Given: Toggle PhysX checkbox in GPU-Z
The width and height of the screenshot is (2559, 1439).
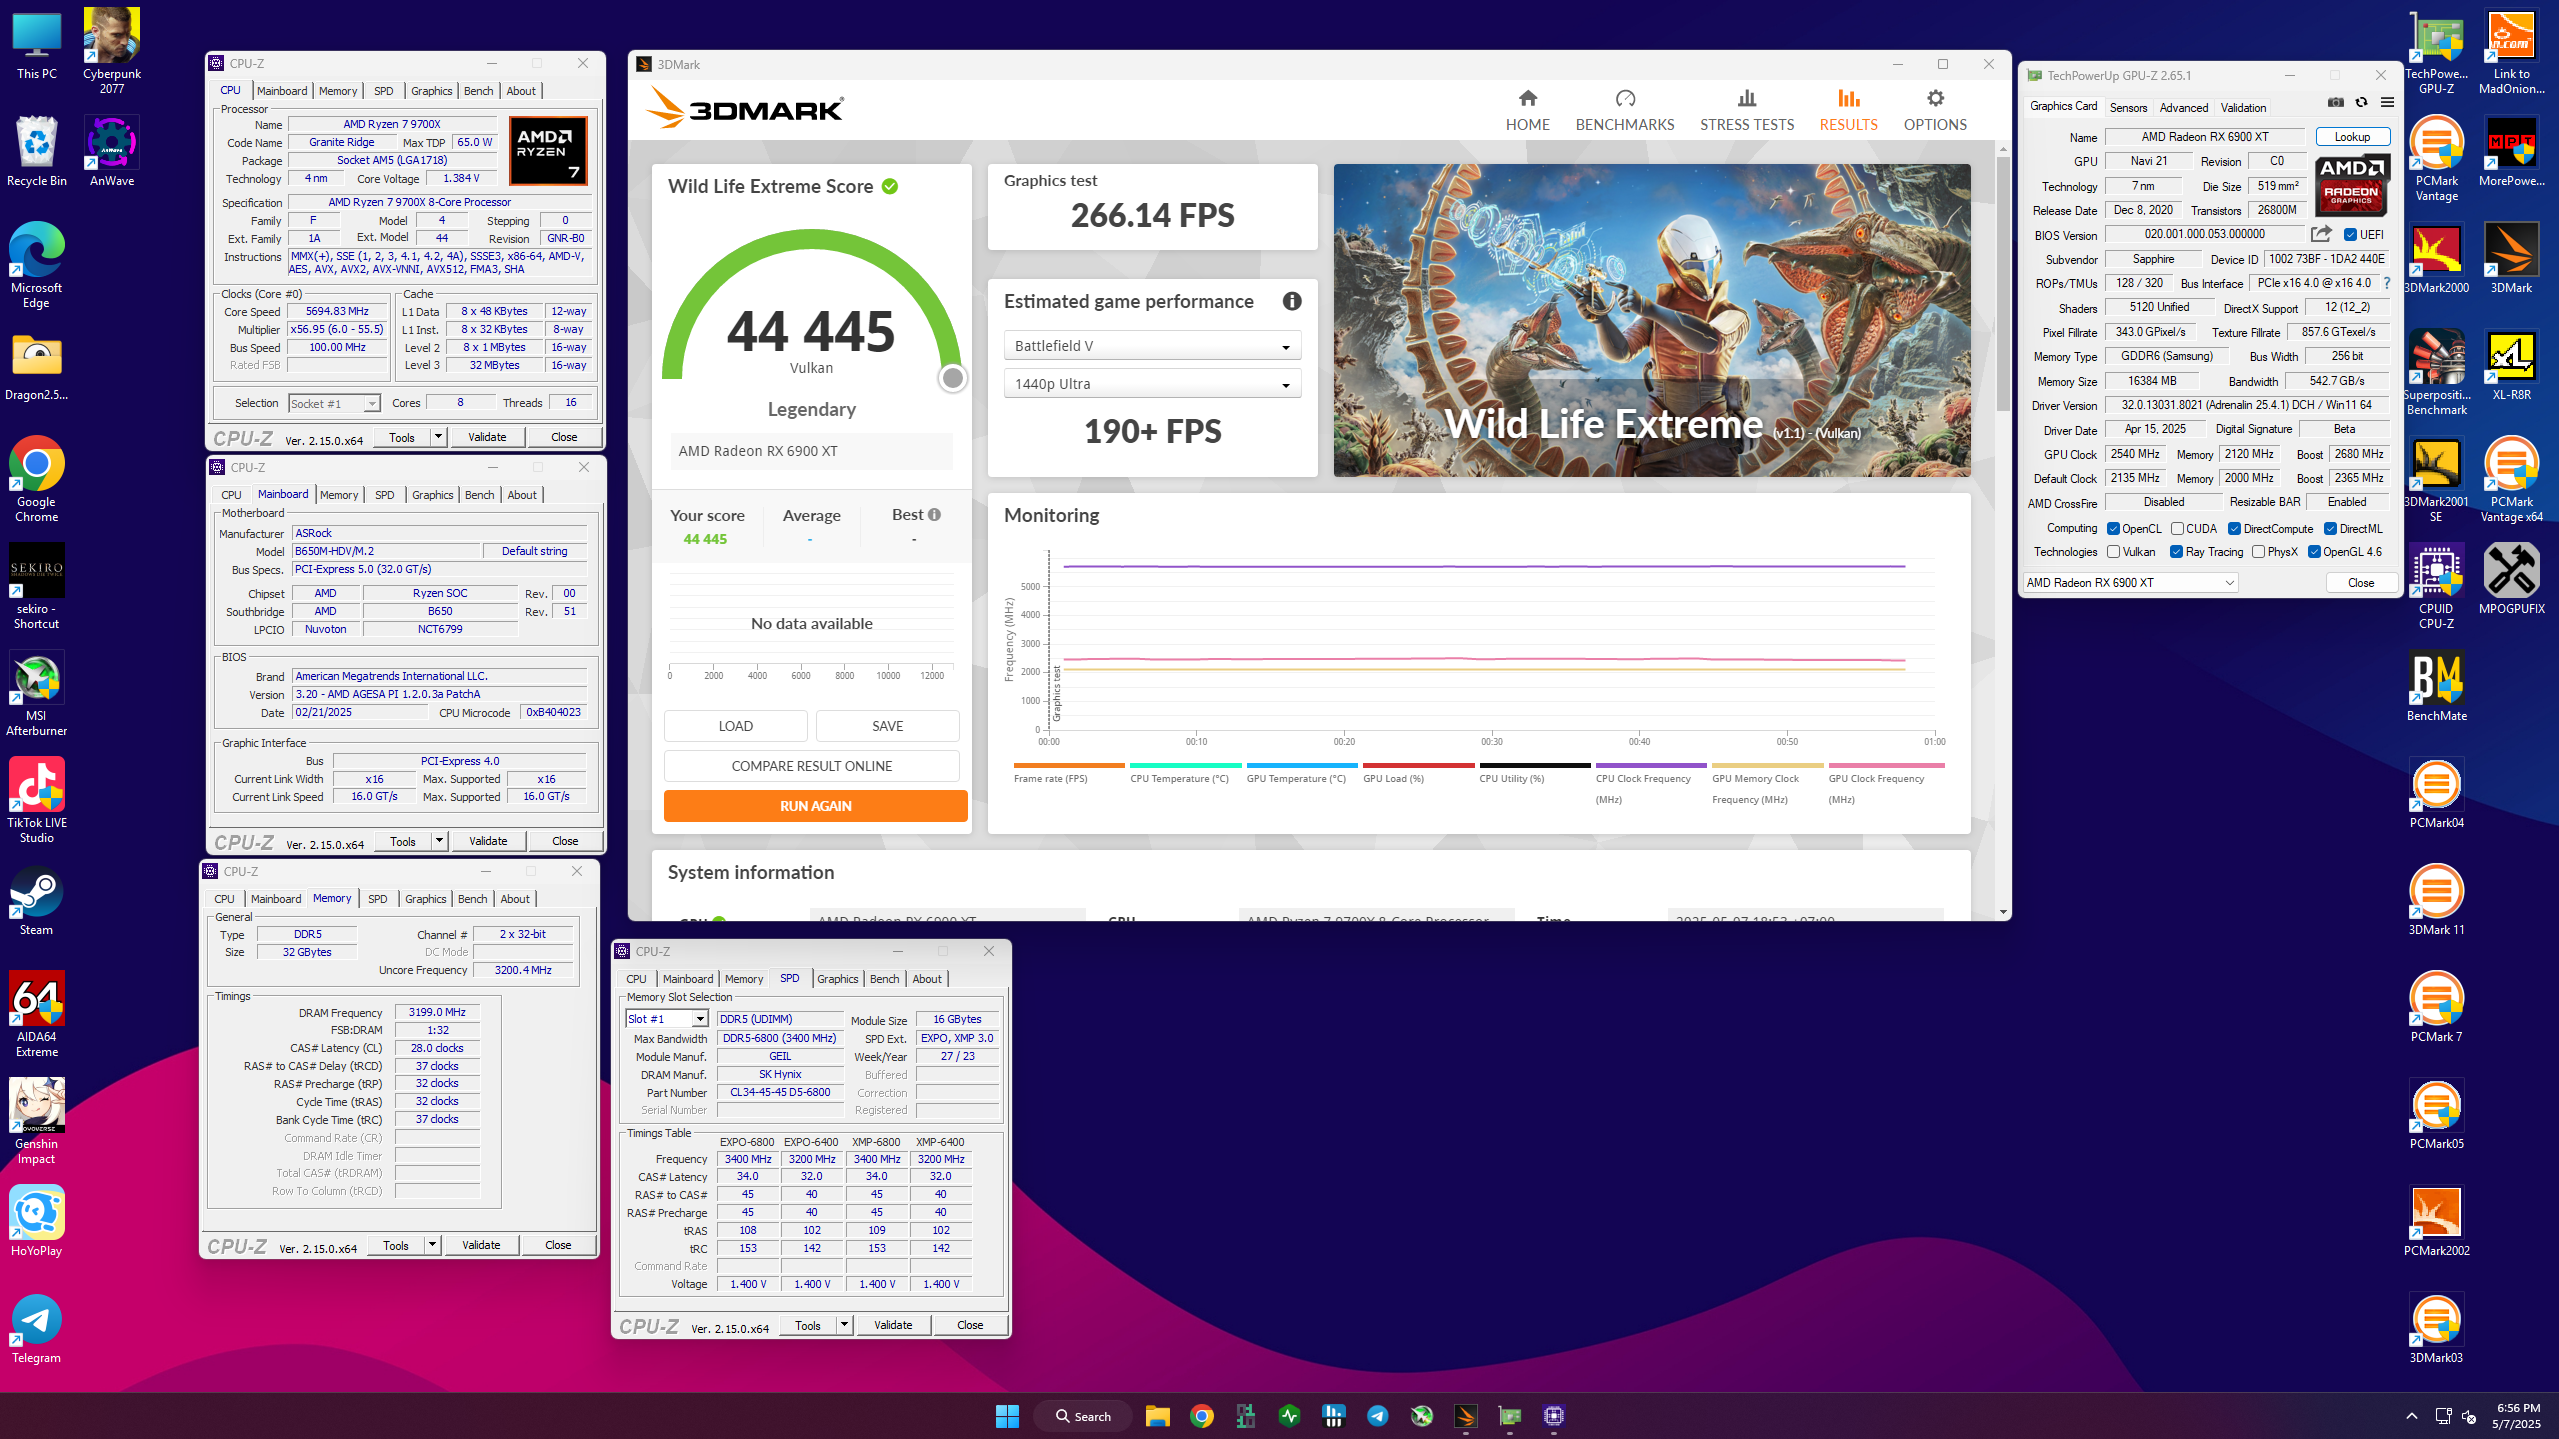Looking at the screenshot, I should tap(2258, 552).
